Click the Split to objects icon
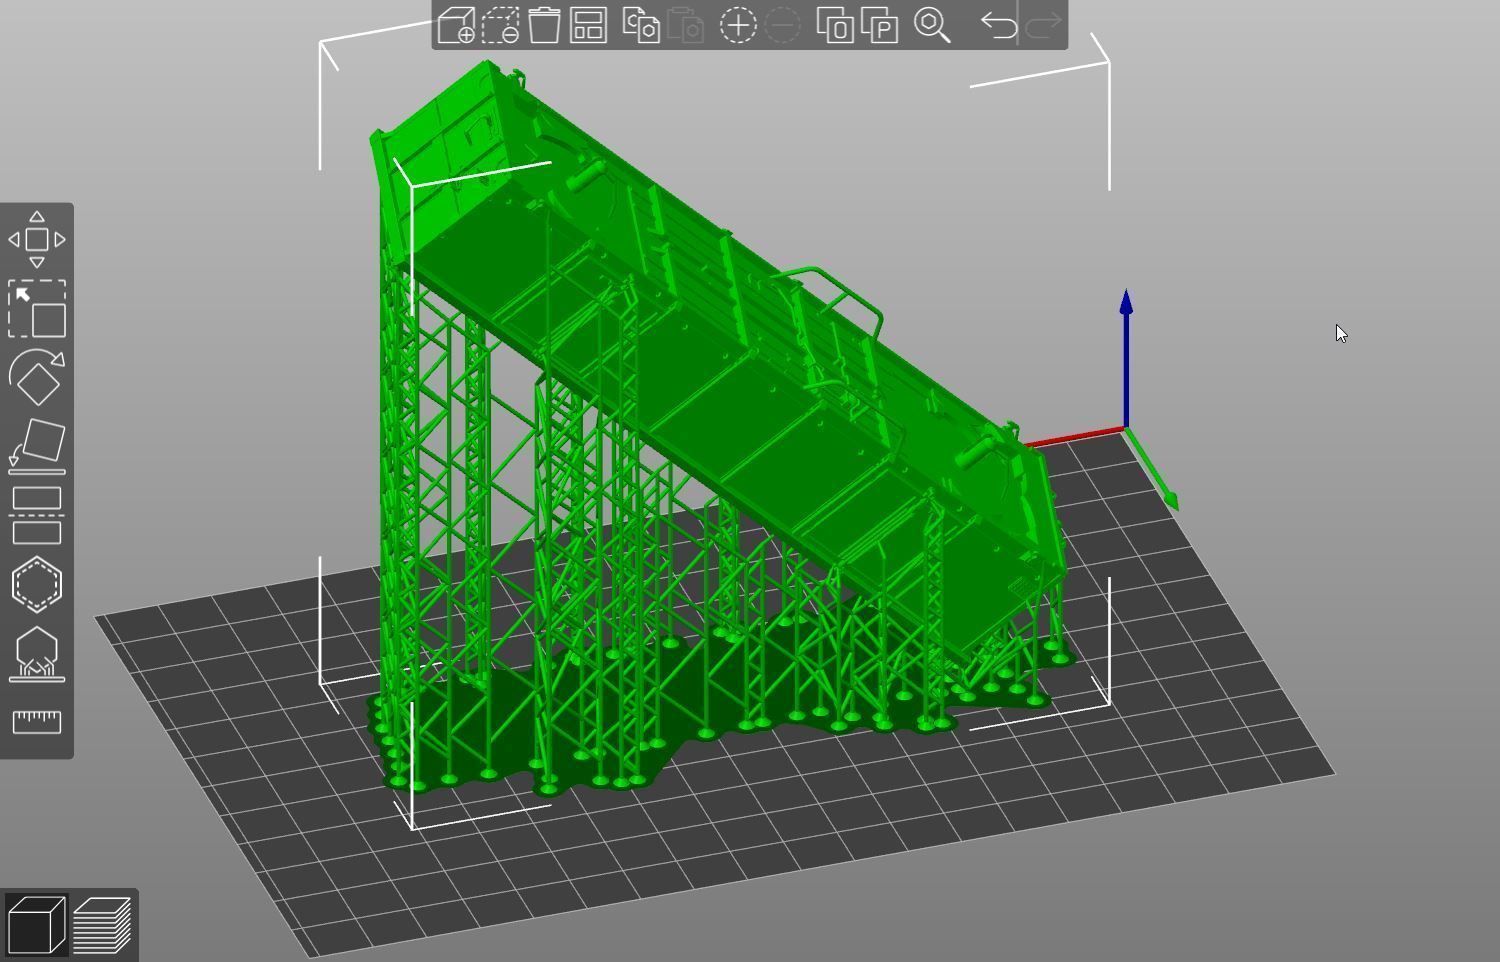The width and height of the screenshot is (1500, 962). pyautogui.click(x=835, y=25)
